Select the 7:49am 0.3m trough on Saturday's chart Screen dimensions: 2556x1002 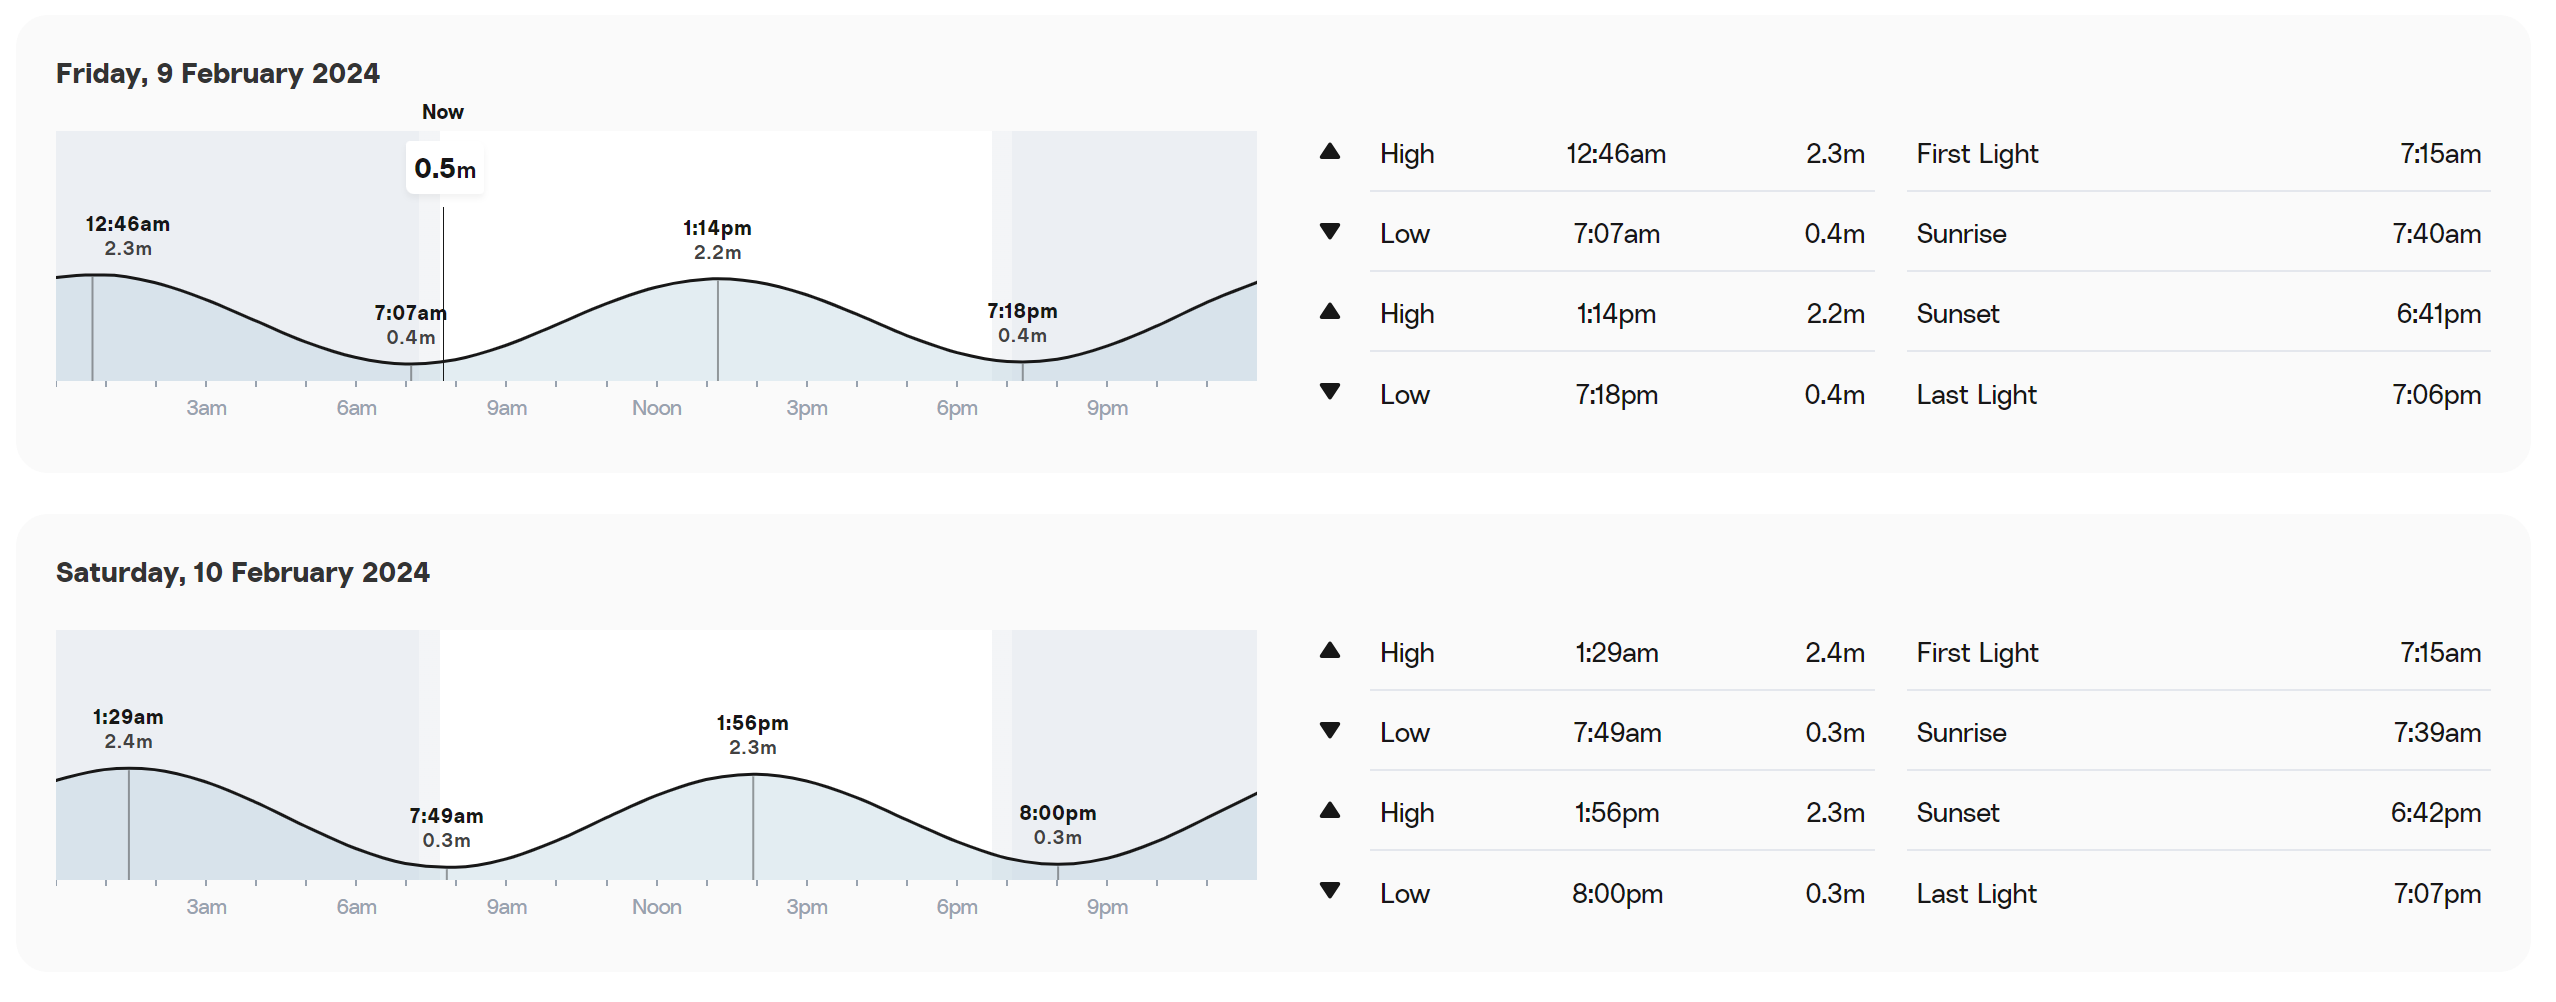[x=446, y=828]
